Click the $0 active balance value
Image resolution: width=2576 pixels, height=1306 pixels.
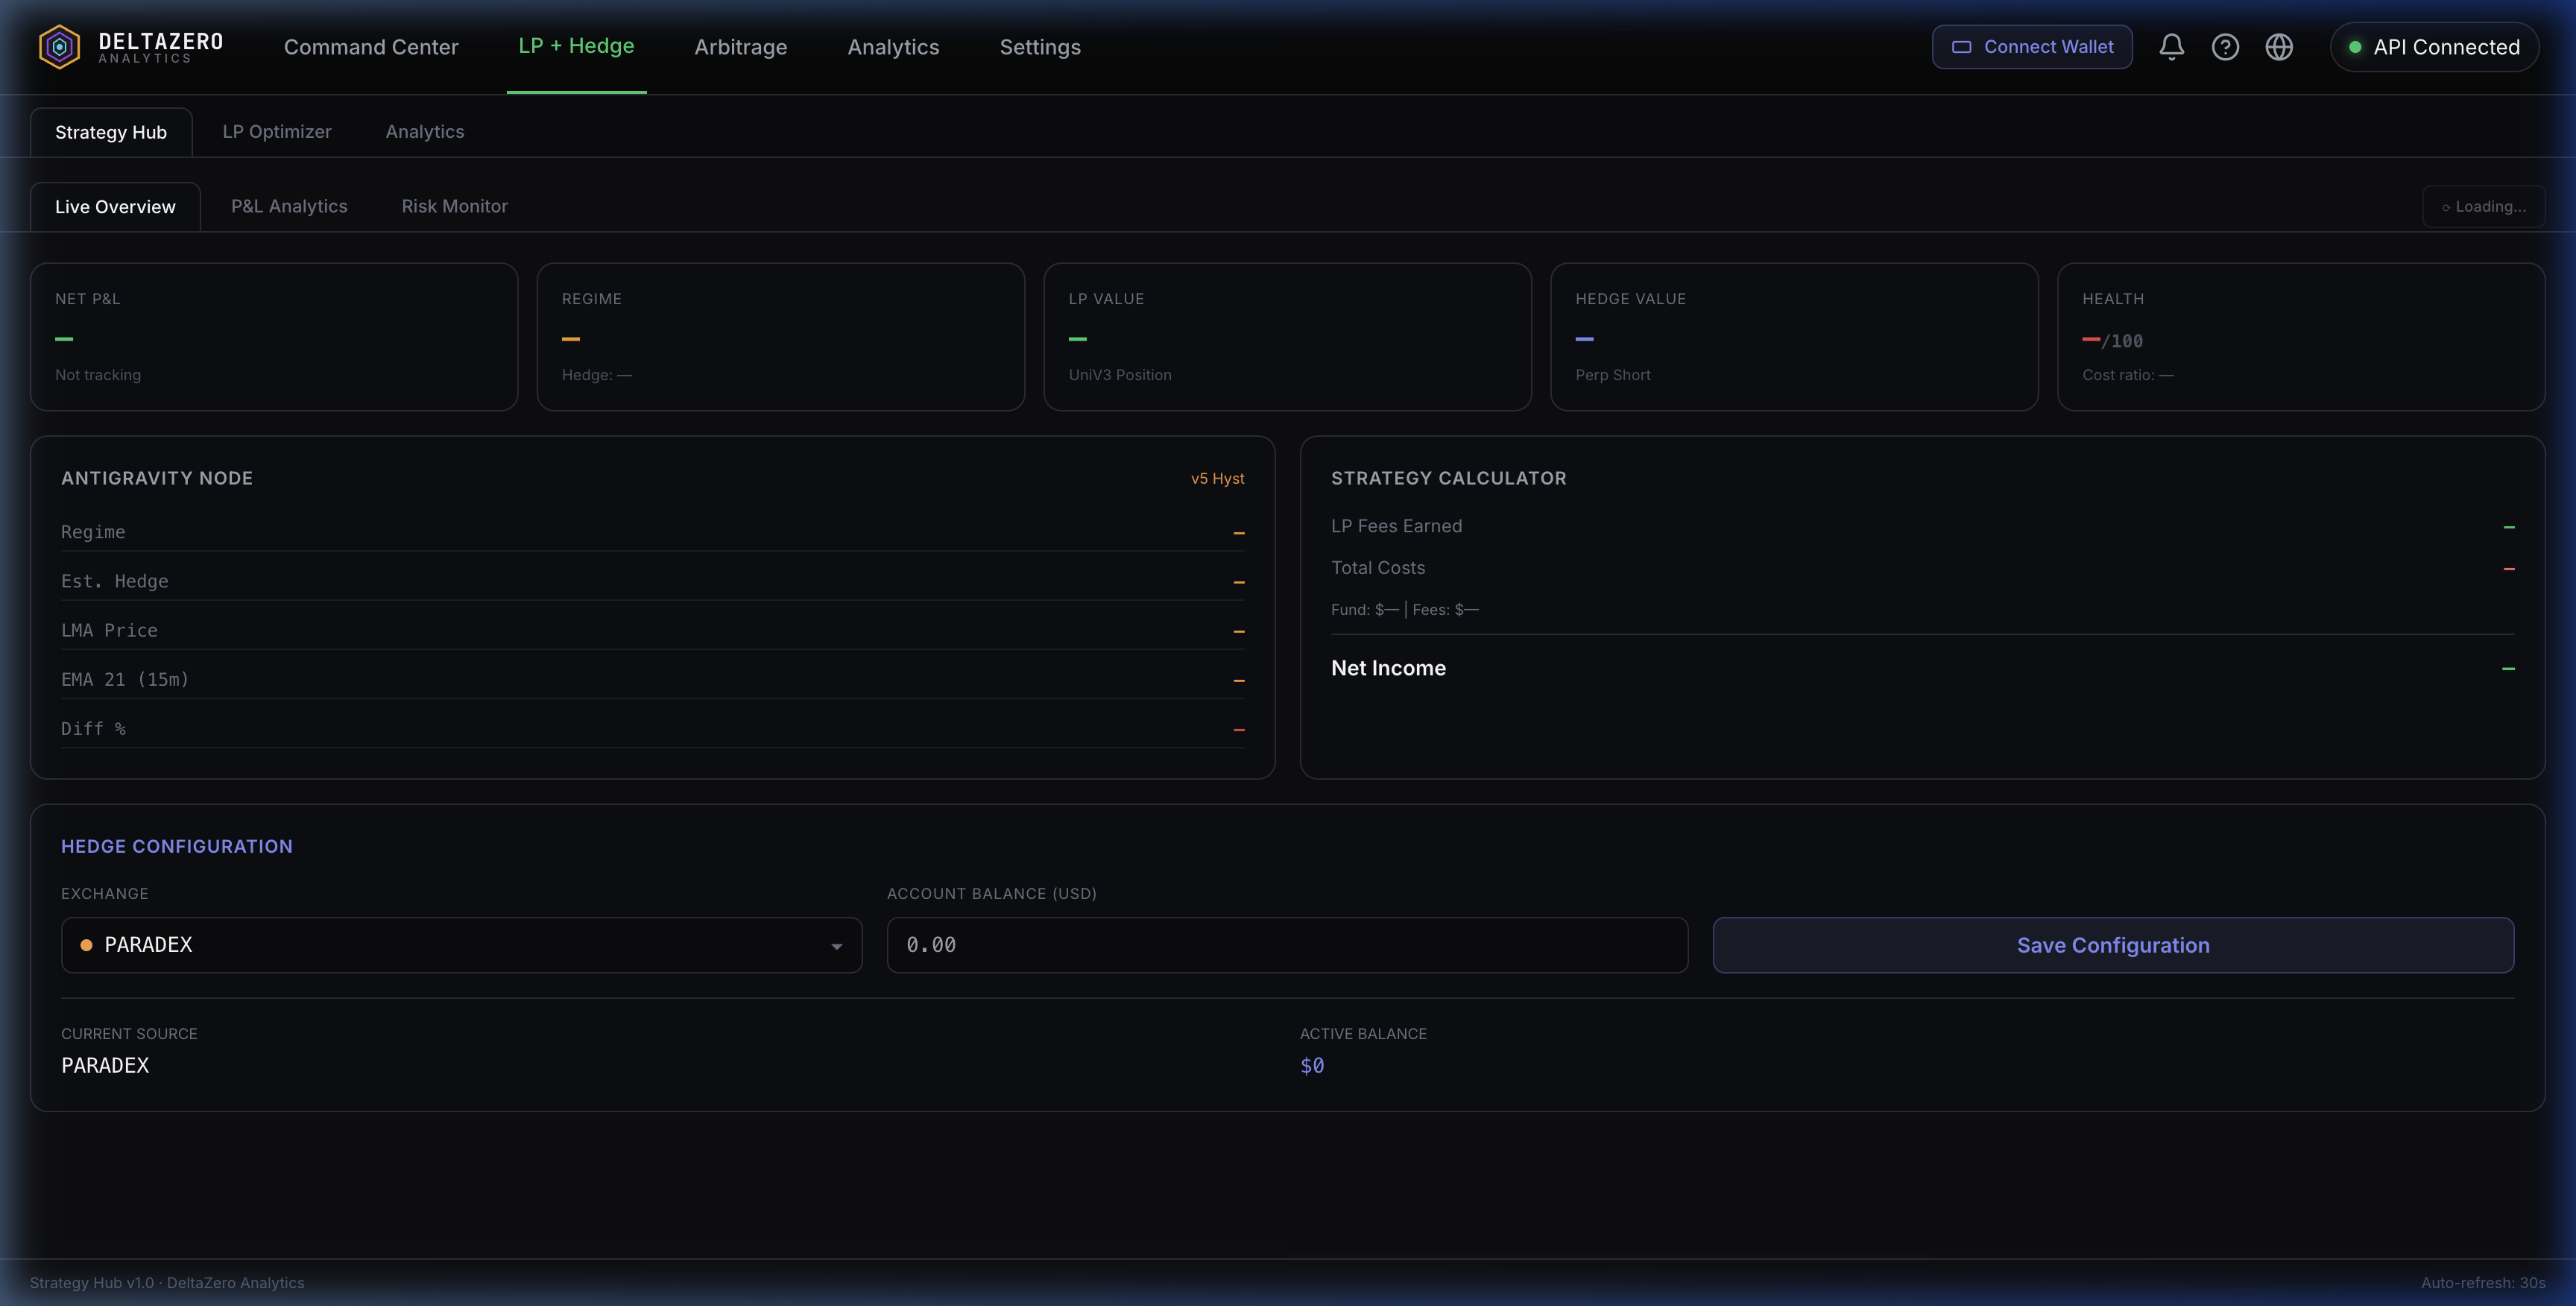pyautogui.click(x=1313, y=1065)
